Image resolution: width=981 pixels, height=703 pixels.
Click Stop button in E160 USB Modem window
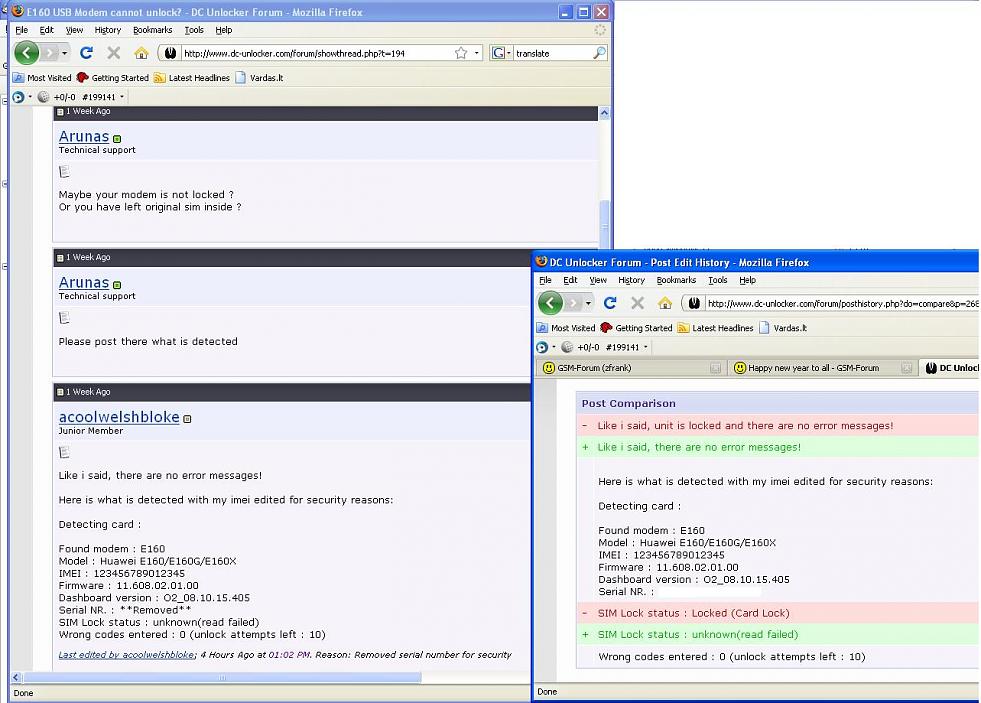click(x=113, y=53)
